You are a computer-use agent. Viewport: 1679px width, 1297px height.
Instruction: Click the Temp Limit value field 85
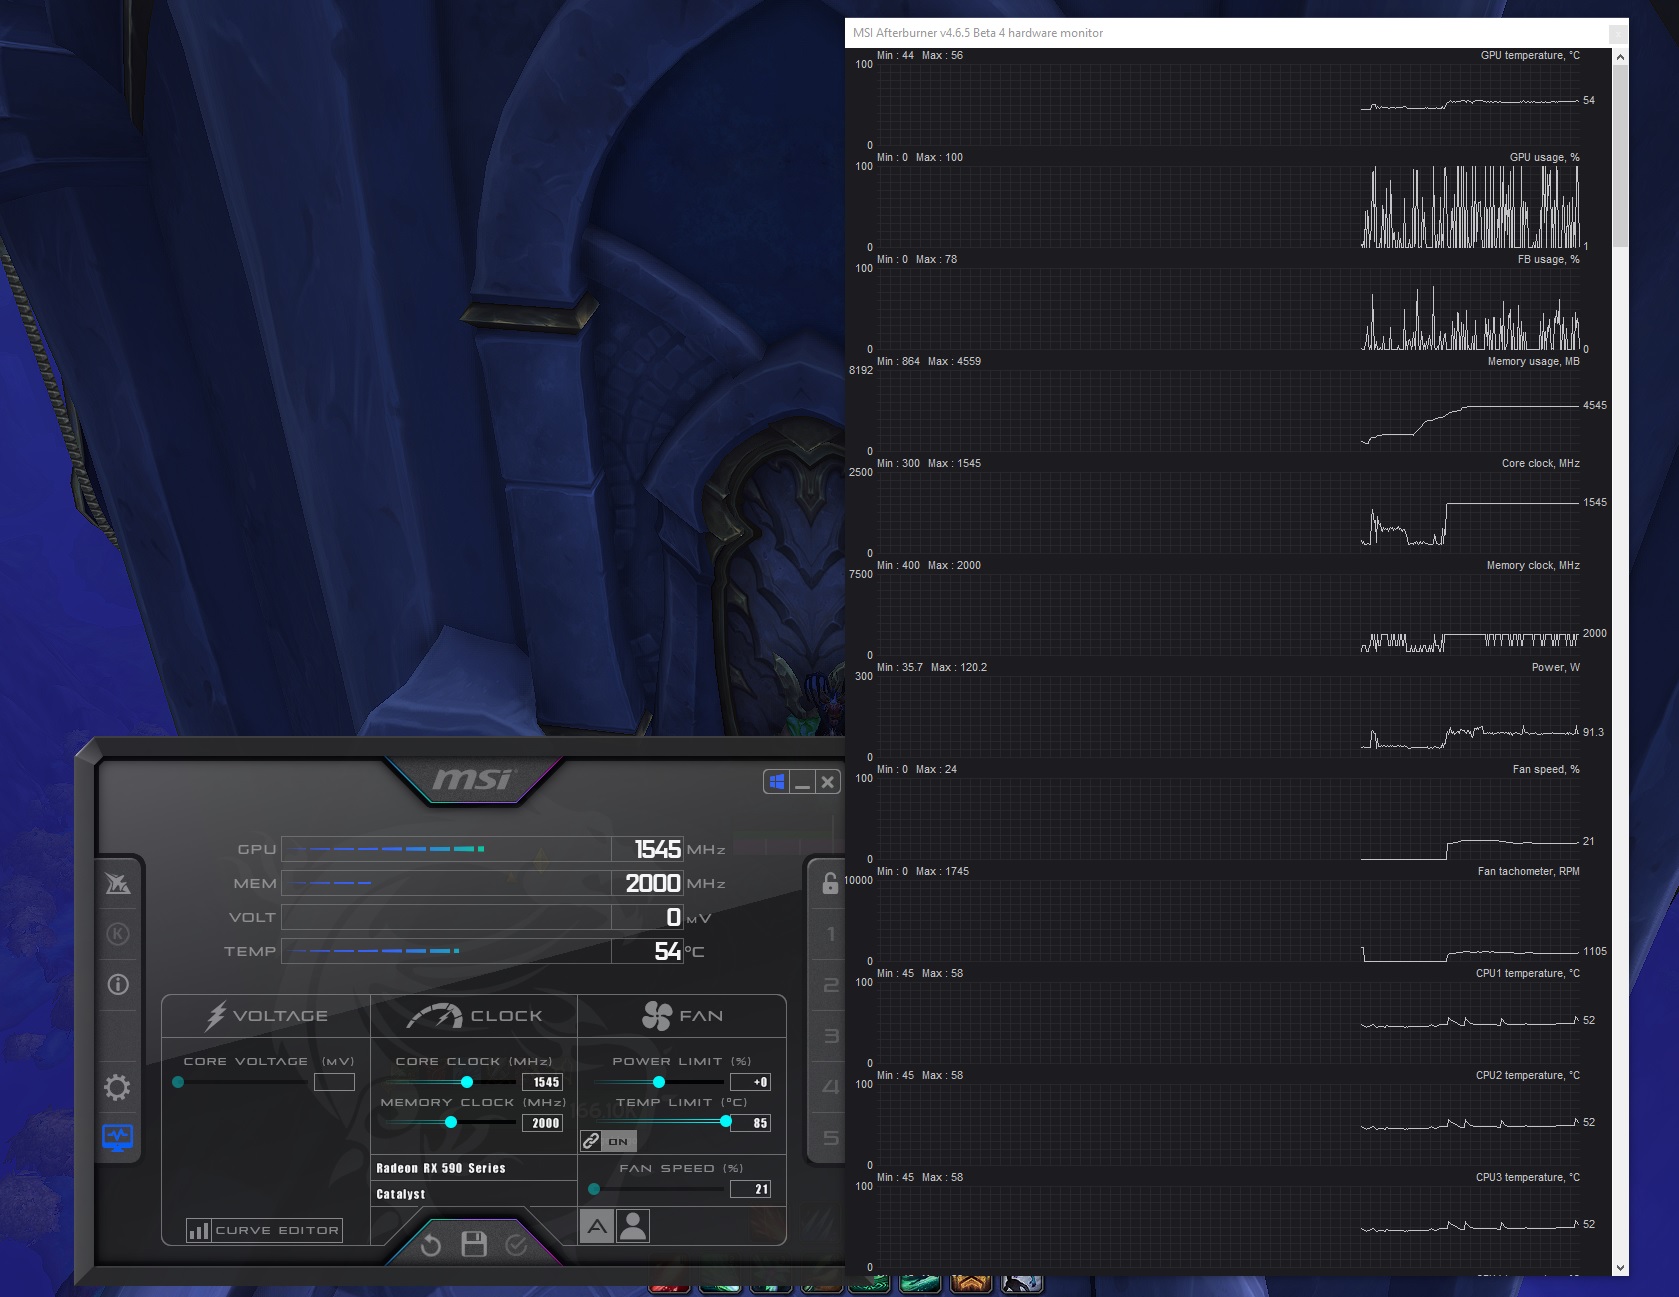click(750, 1123)
